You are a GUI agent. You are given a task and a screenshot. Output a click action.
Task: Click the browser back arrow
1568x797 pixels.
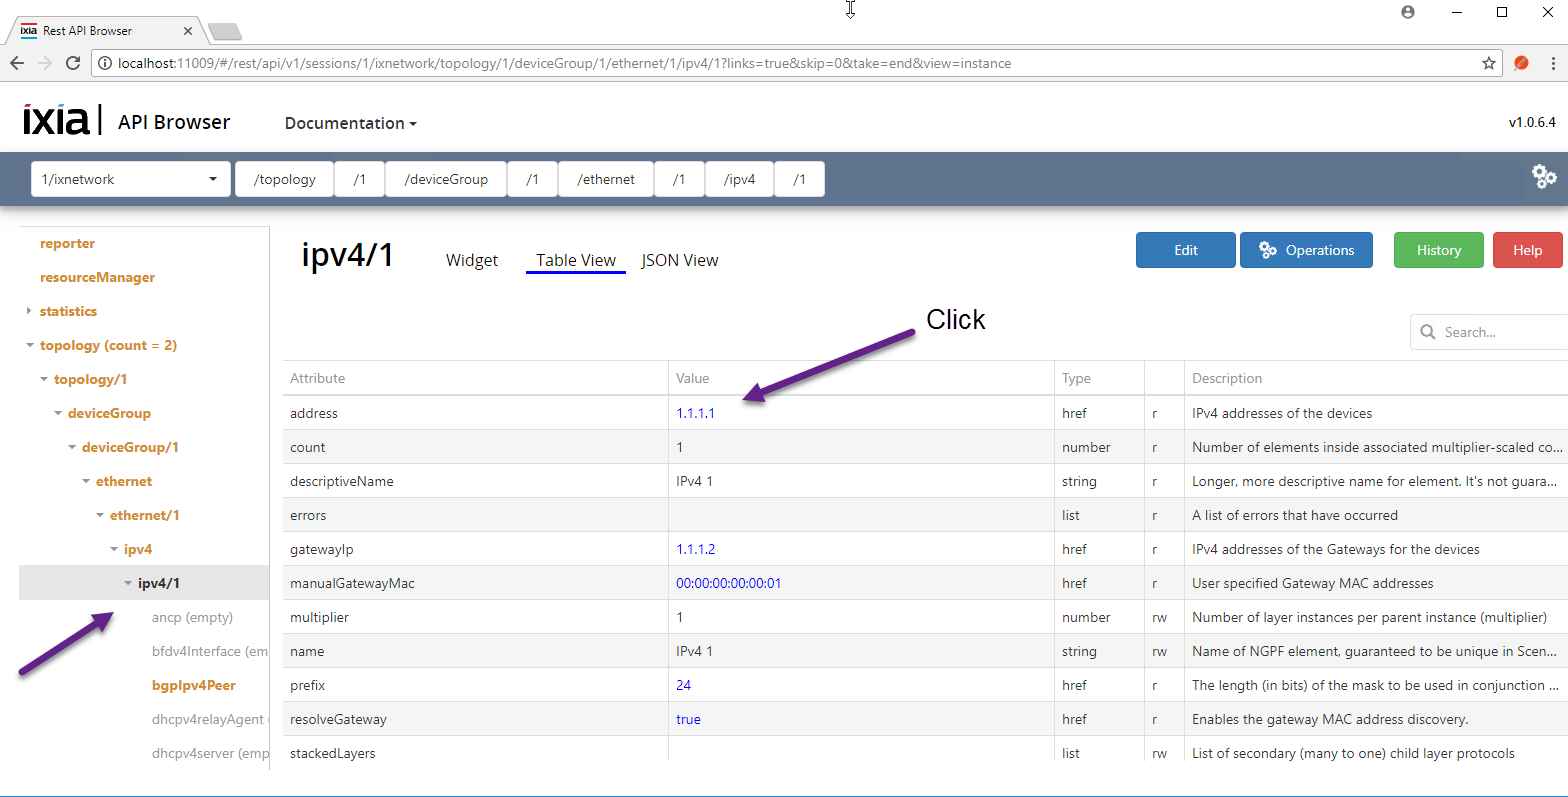17,63
